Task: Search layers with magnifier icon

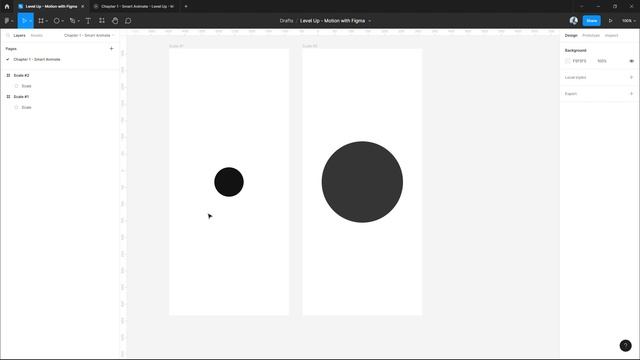Action: click(x=8, y=36)
